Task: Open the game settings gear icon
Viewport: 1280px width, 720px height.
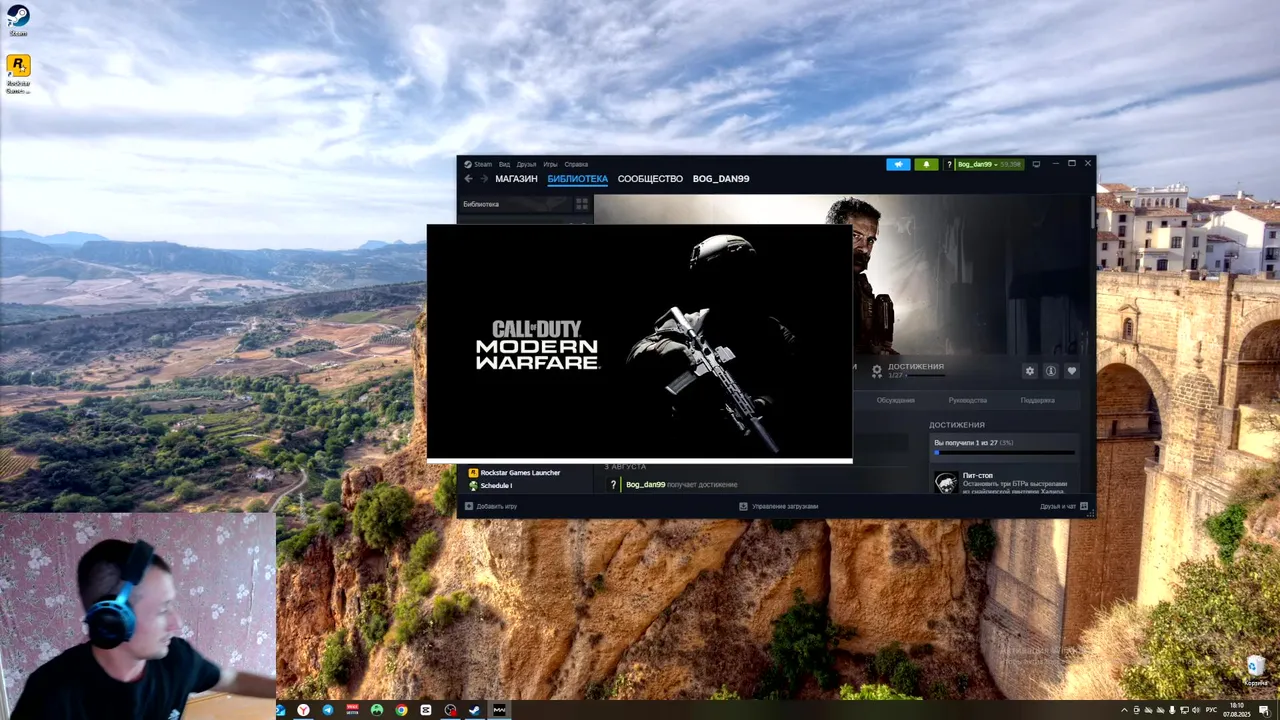Action: 1030,371
